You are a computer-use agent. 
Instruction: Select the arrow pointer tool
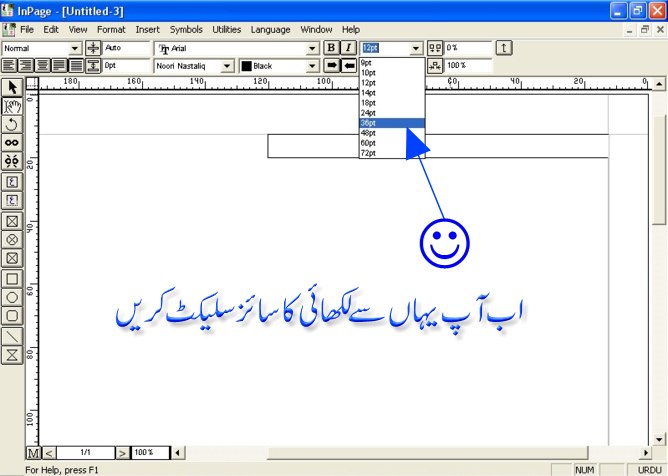pos(12,88)
